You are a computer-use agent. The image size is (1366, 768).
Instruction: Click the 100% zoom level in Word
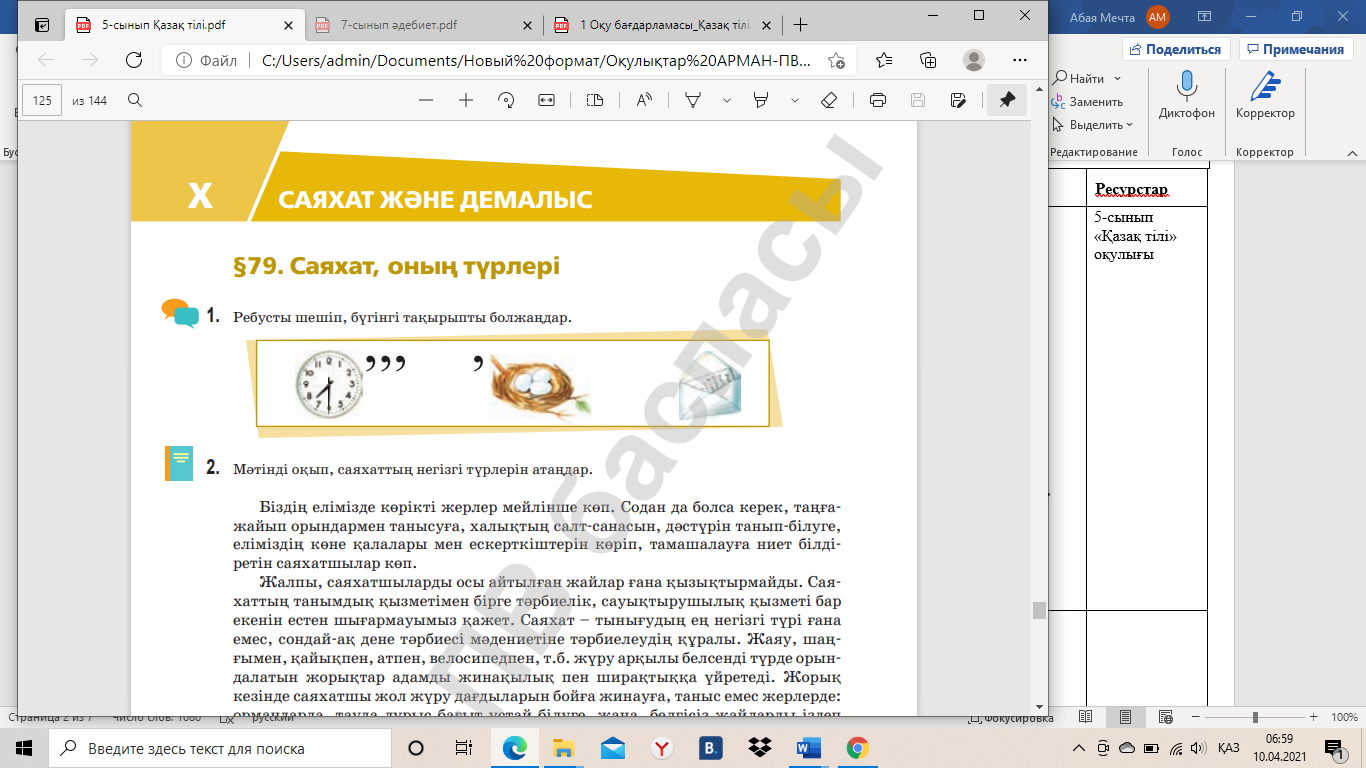(x=1344, y=718)
